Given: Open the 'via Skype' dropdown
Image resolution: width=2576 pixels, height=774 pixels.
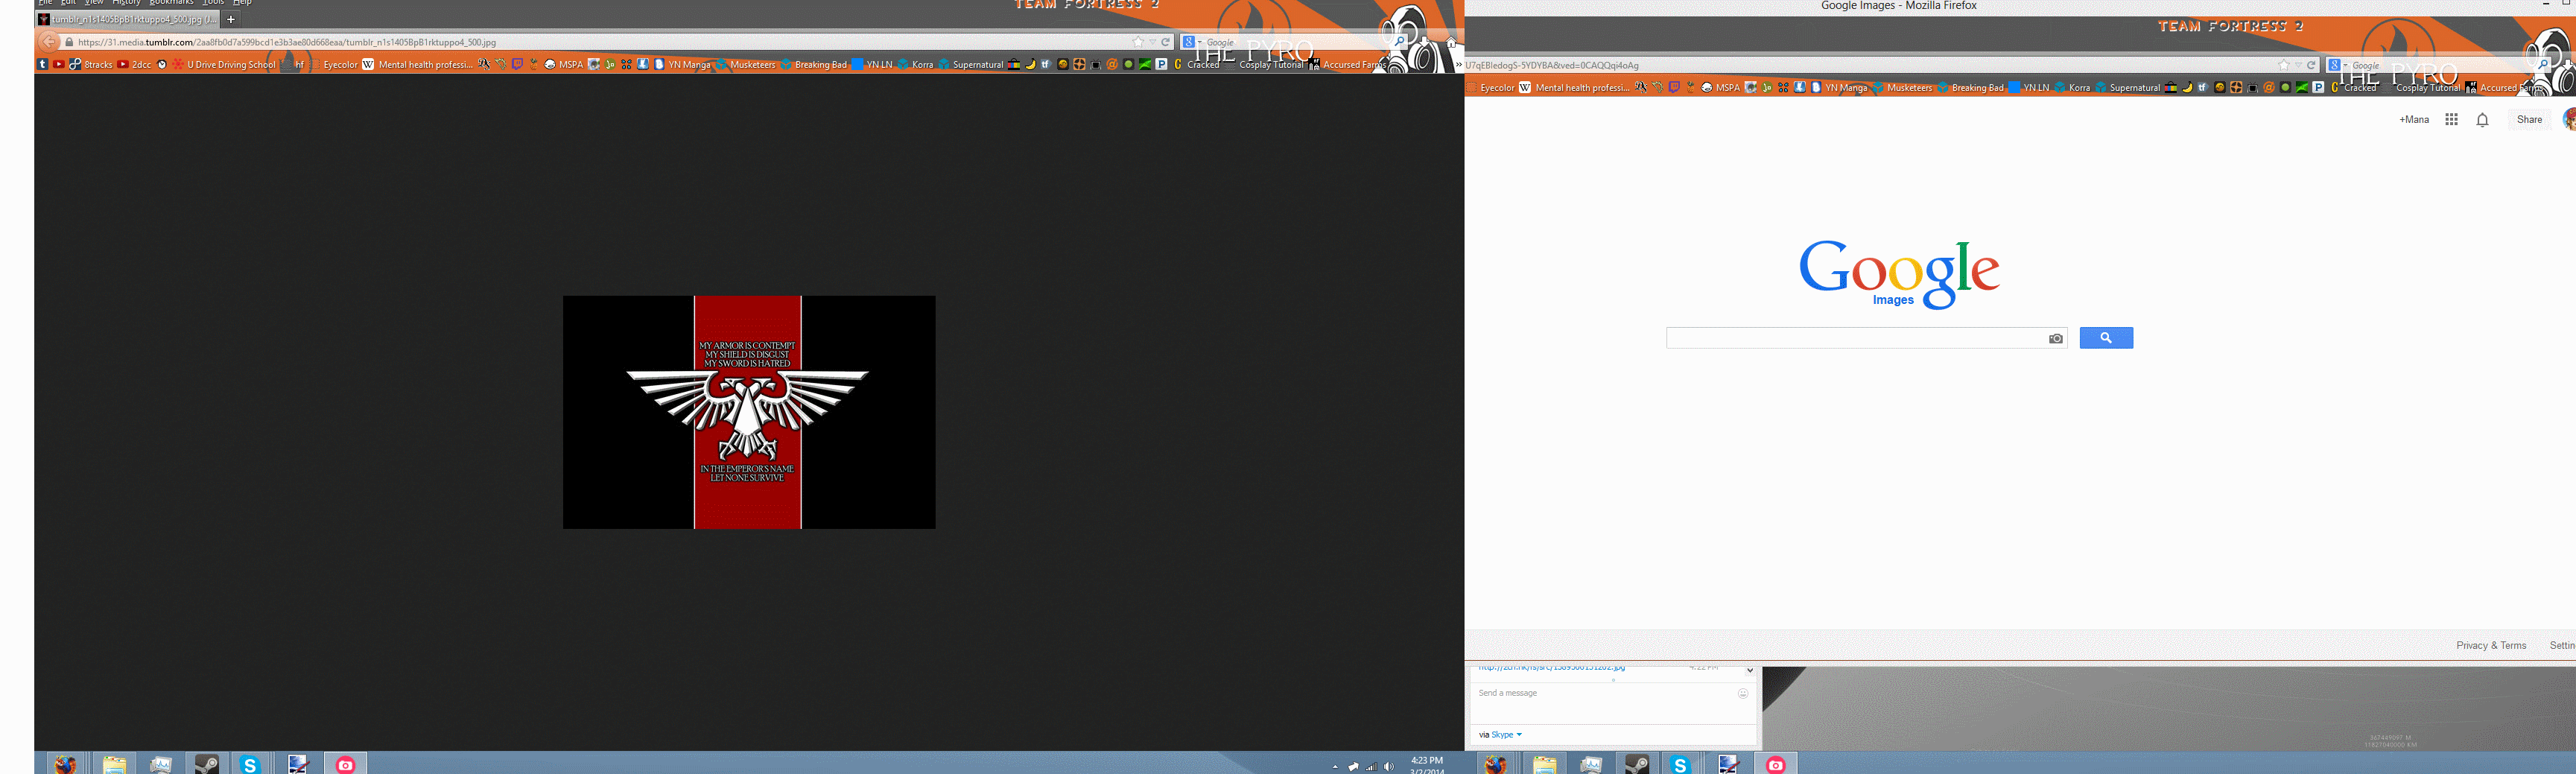Looking at the screenshot, I should [x=1500, y=735].
